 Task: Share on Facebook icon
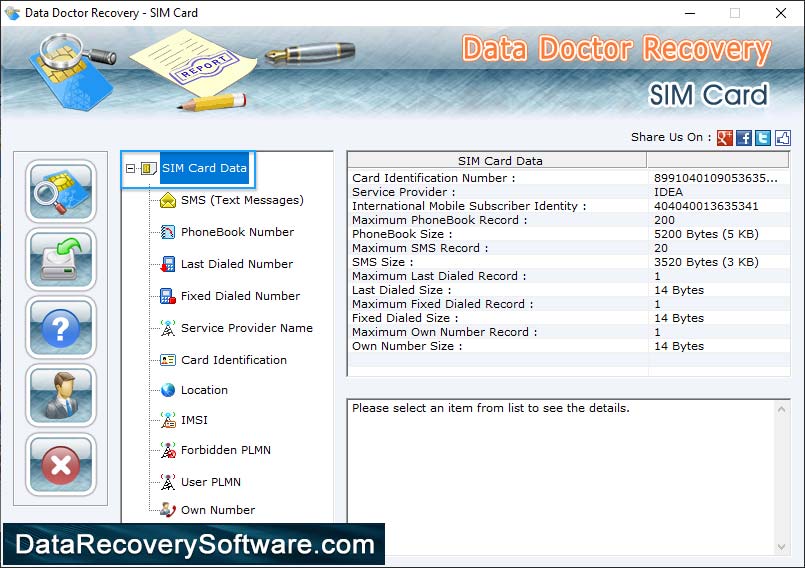pos(744,138)
